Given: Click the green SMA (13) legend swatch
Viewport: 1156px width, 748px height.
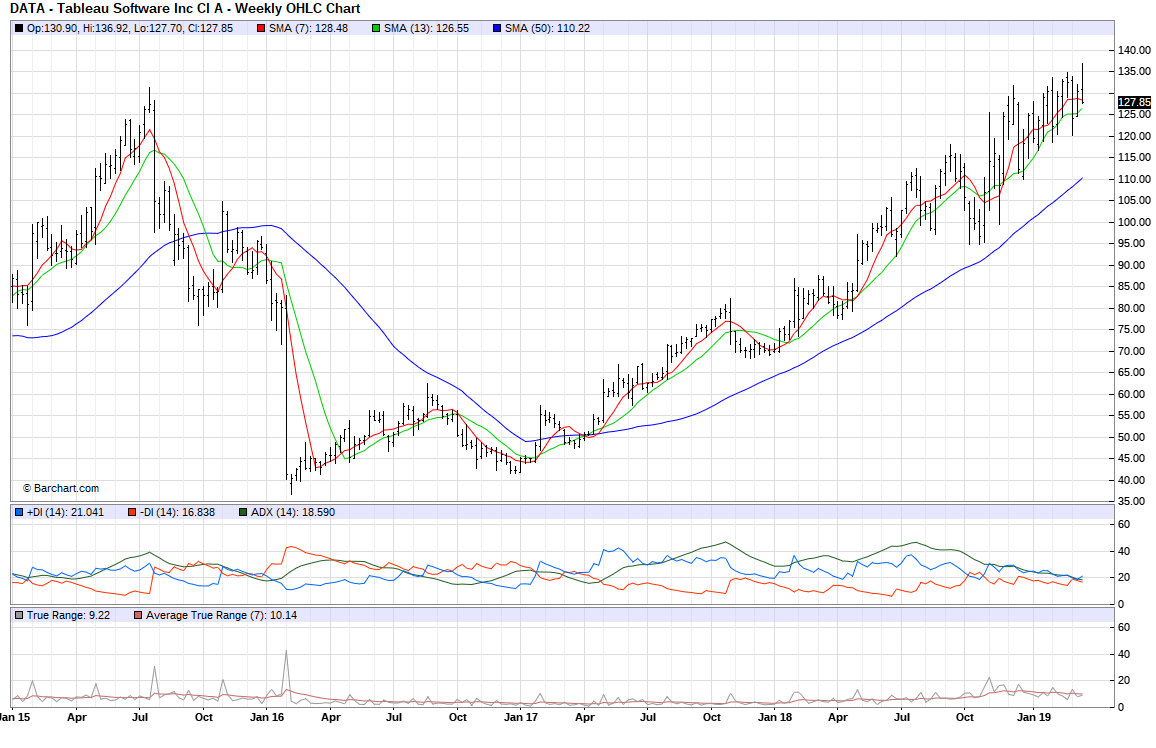Looking at the screenshot, I should click(x=376, y=29).
